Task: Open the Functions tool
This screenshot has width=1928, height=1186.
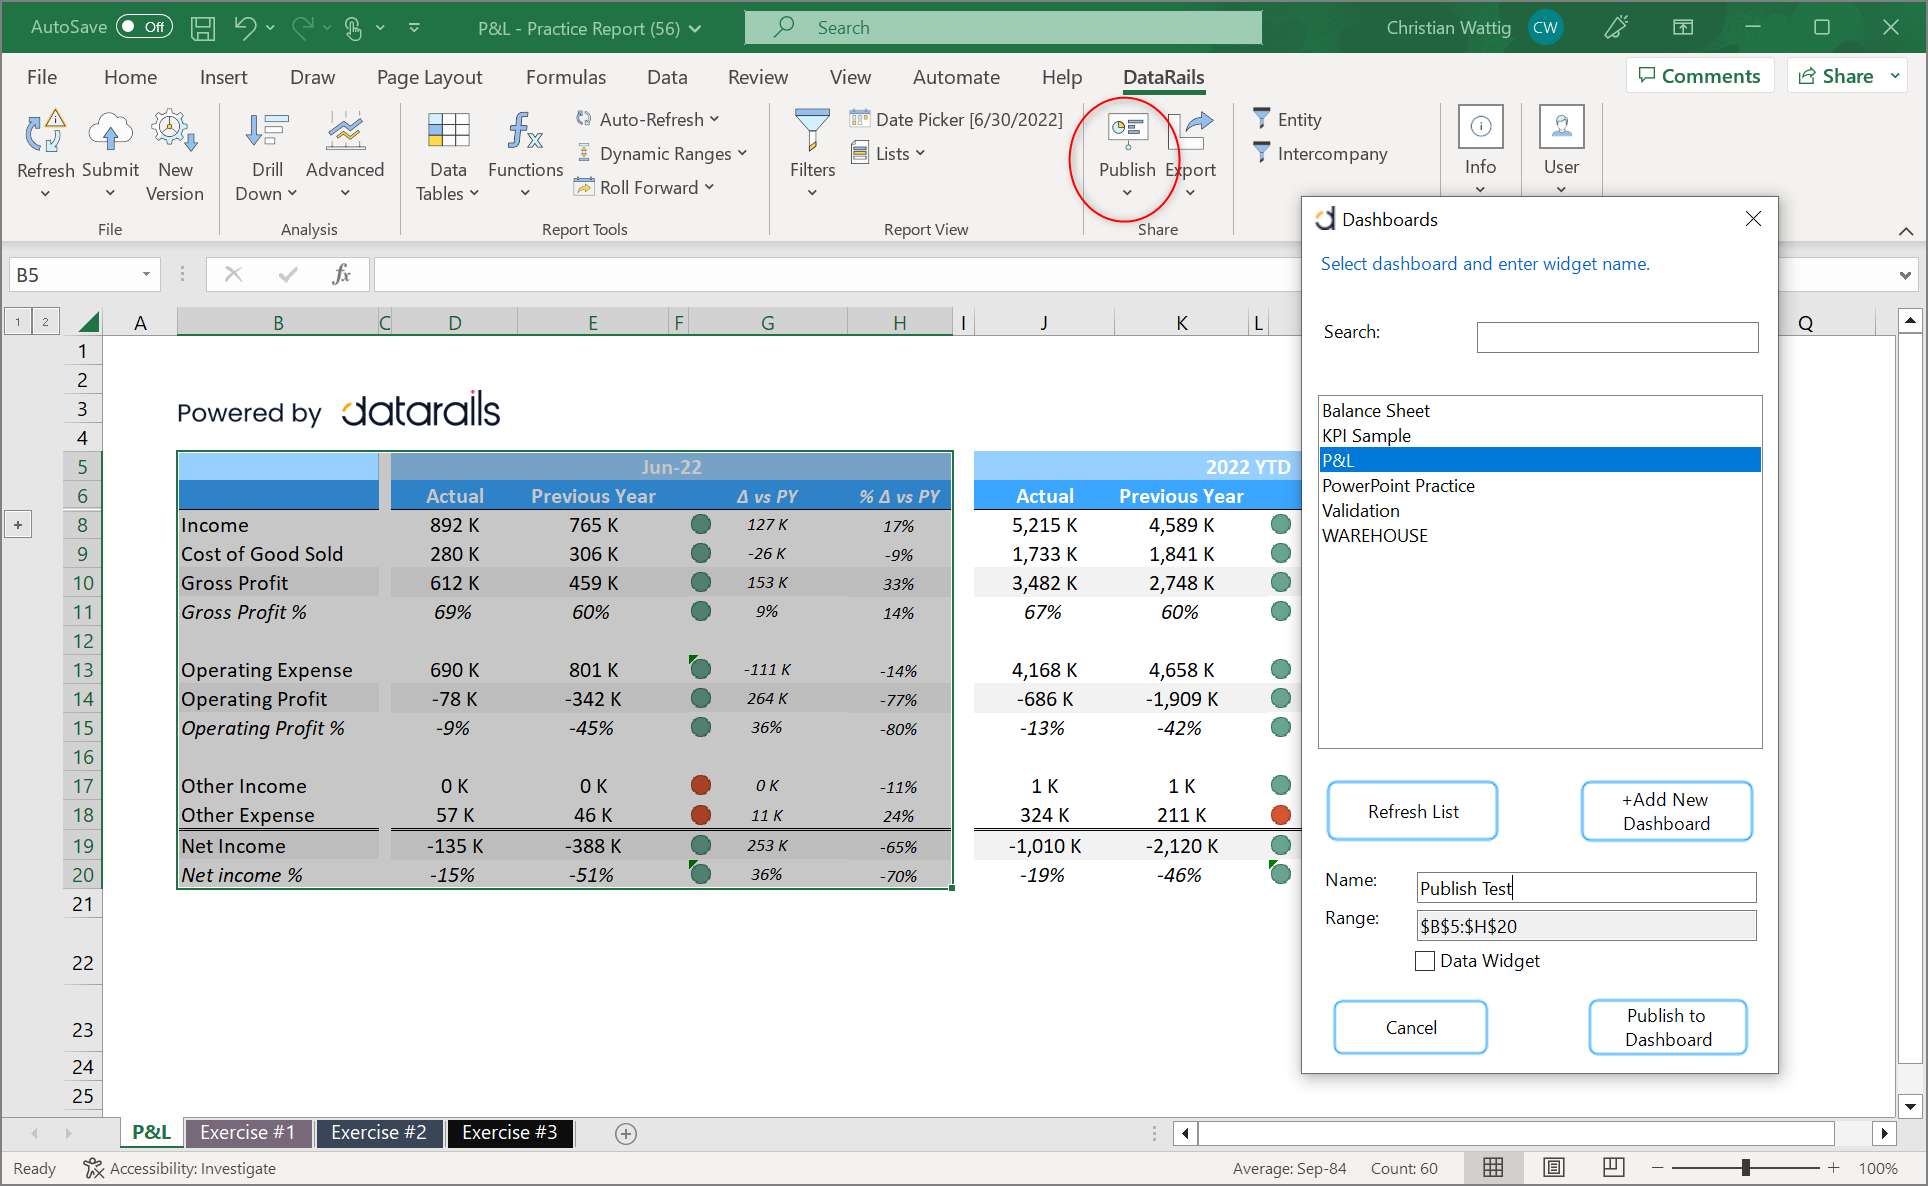Action: pos(525,155)
